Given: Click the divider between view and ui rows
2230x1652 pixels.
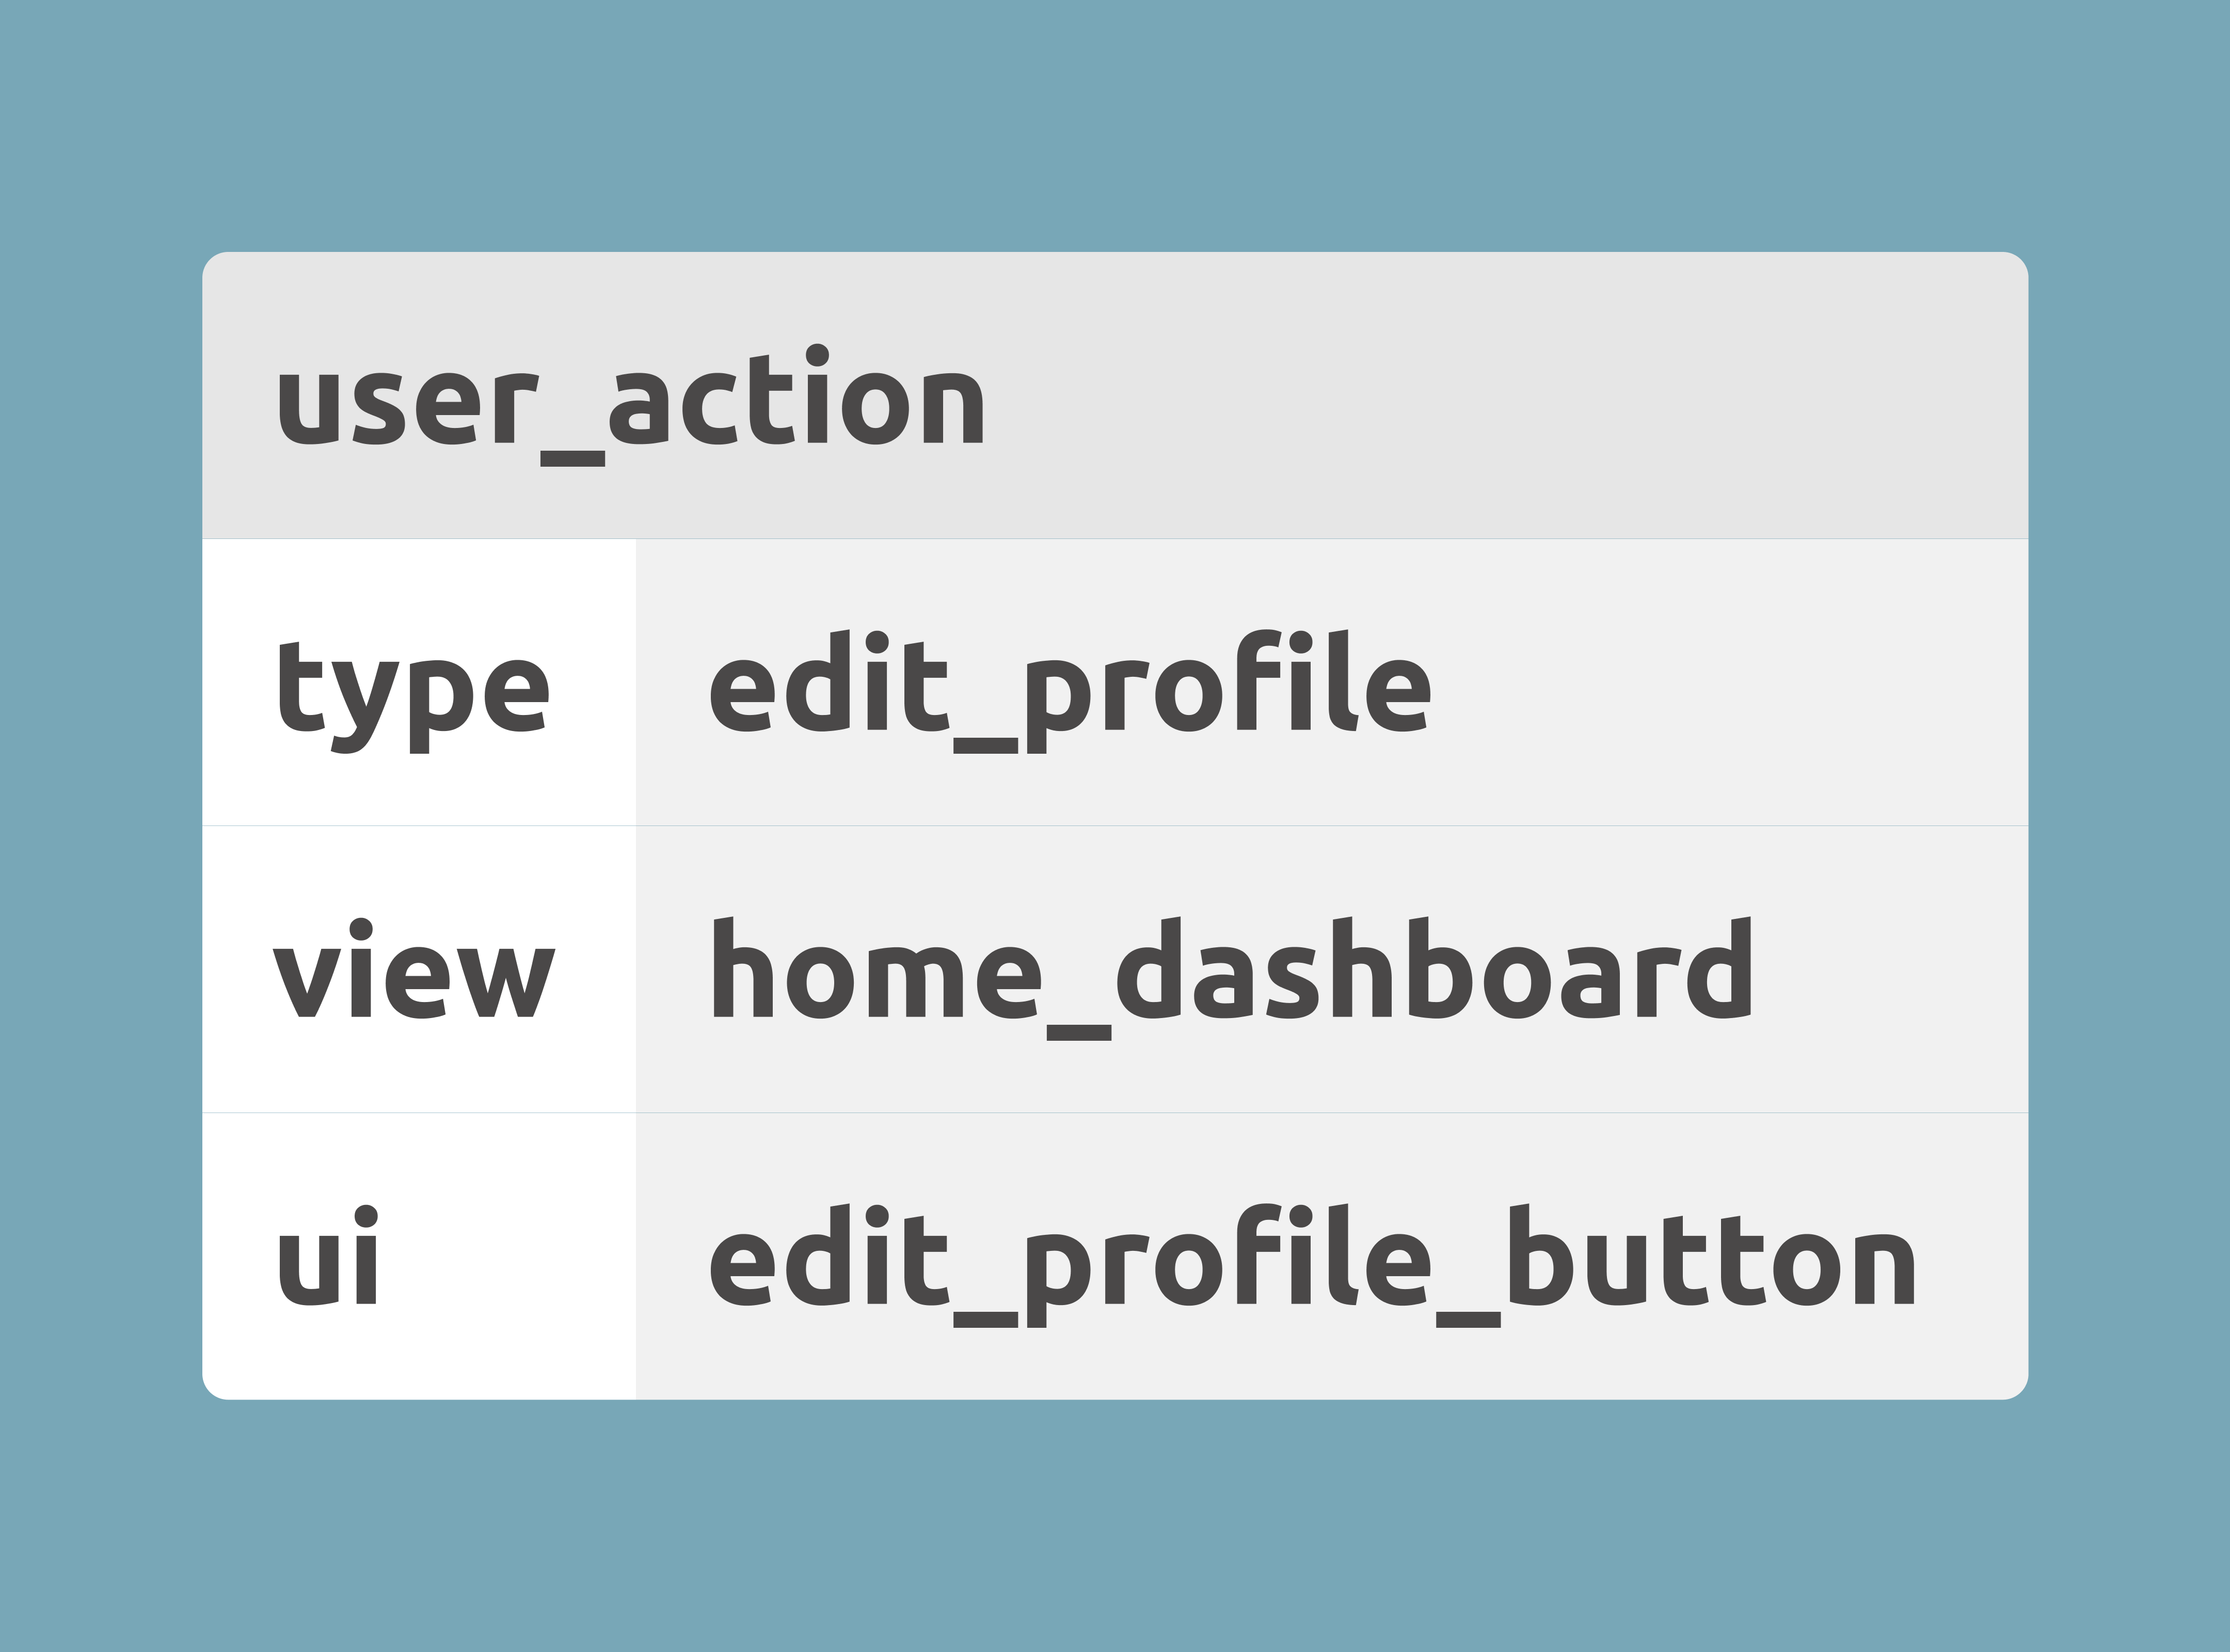Looking at the screenshot, I should click(x=1115, y=1112).
